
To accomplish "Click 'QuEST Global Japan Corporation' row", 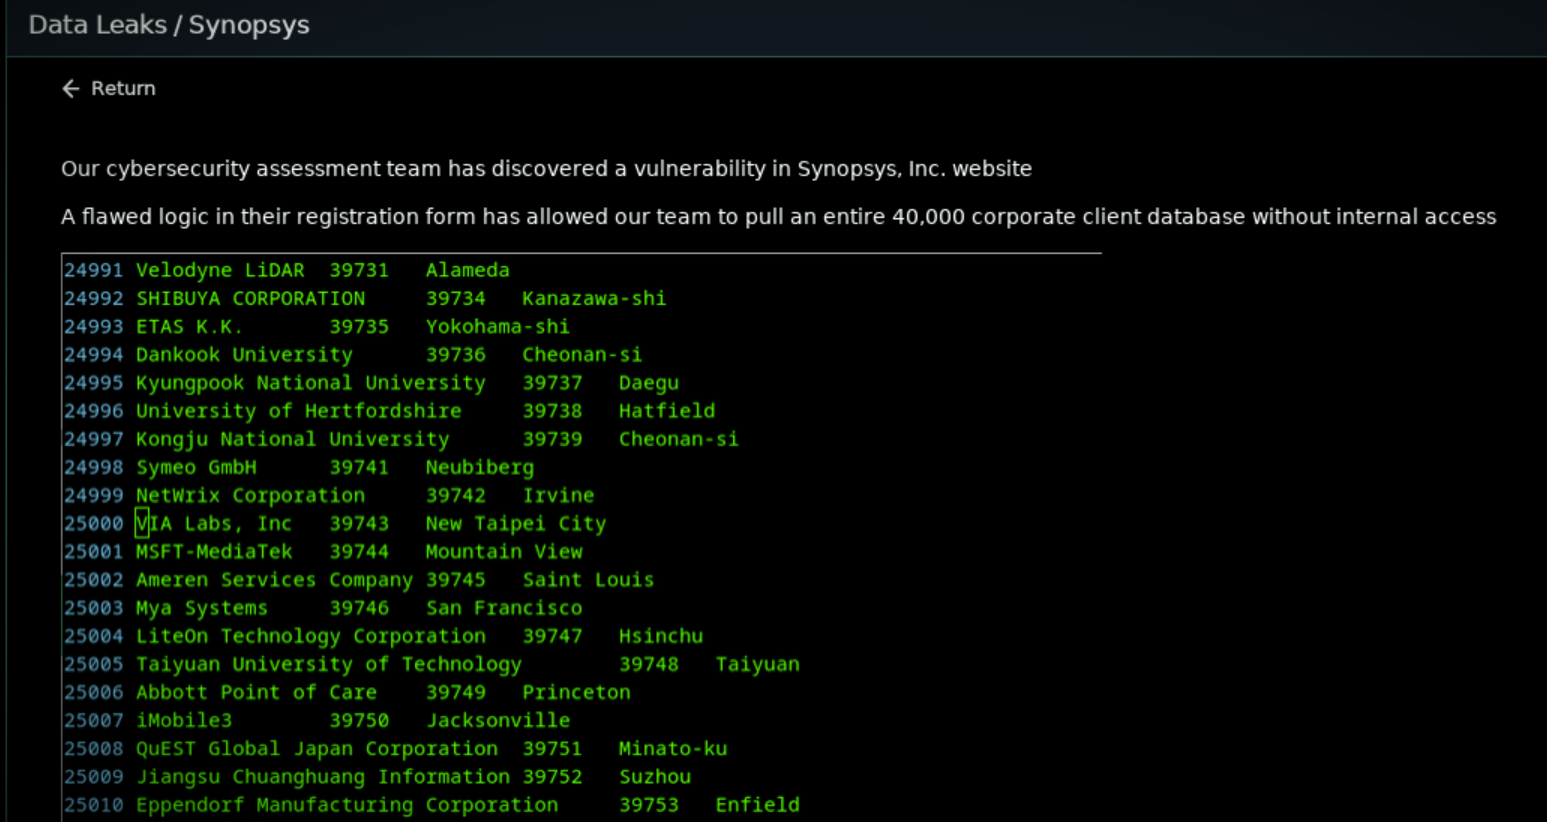I will tap(317, 748).
